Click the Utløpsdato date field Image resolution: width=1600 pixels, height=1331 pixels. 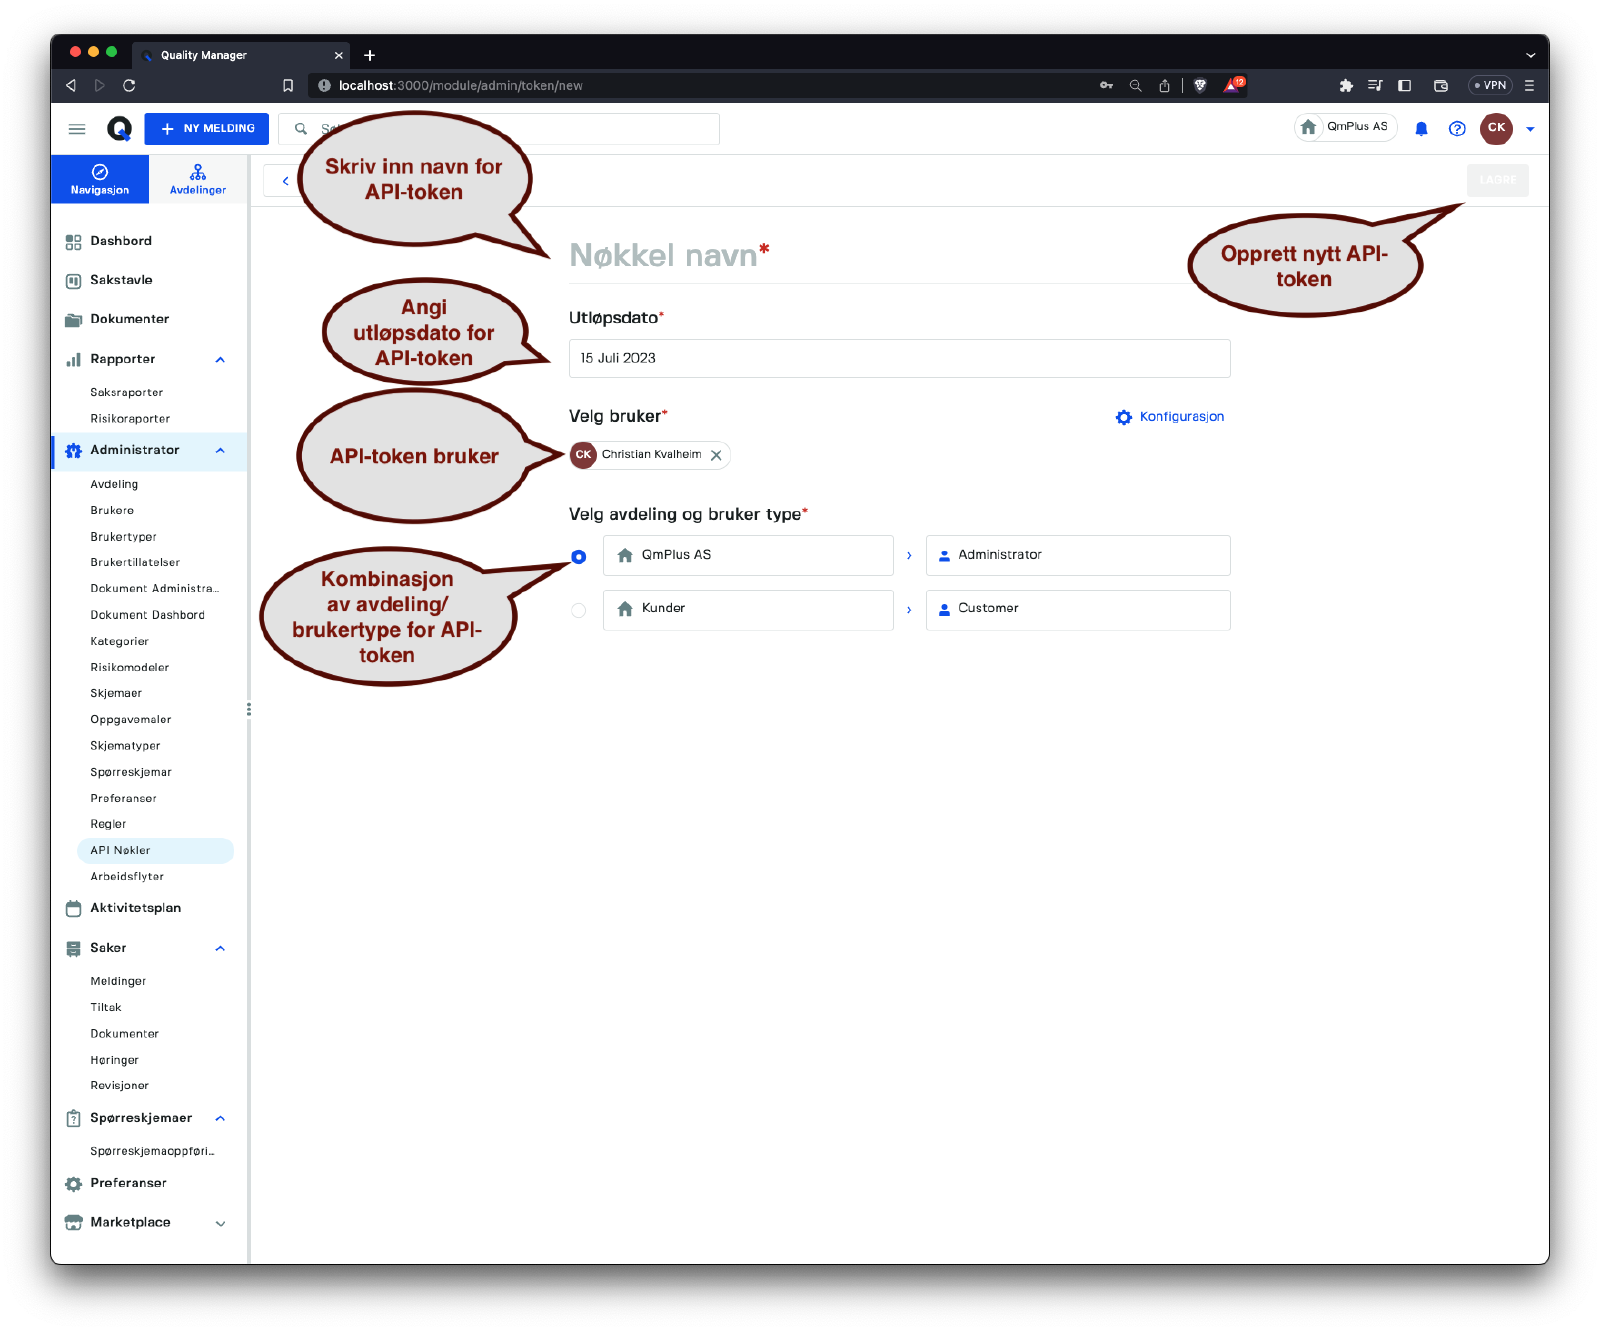[x=899, y=358]
